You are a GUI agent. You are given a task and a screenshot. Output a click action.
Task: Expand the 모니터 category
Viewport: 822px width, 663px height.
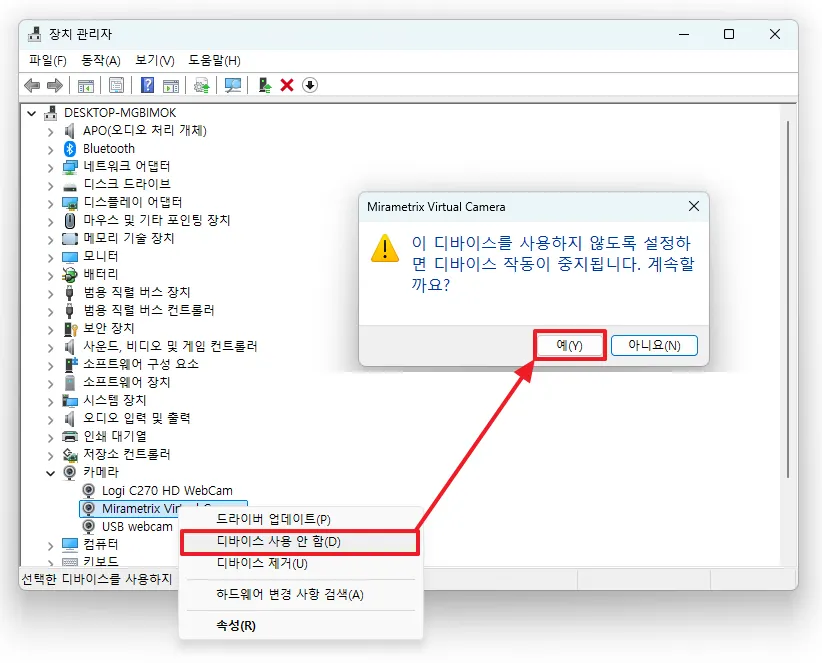pos(50,257)
